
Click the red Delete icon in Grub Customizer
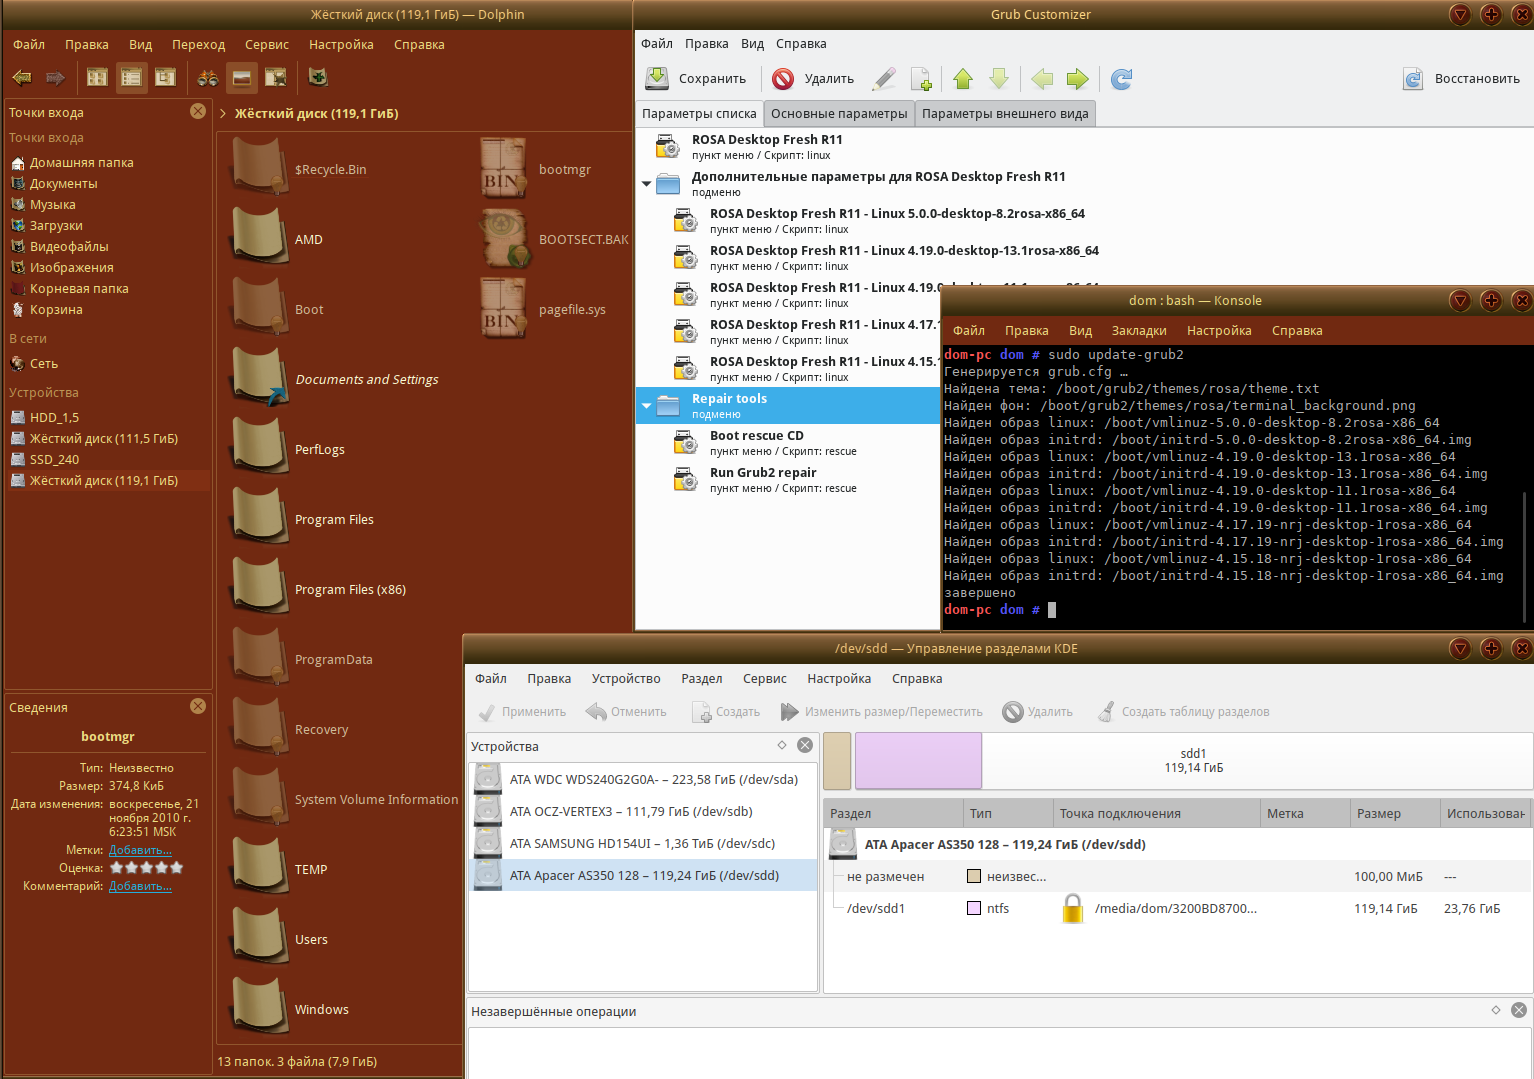tap(783, 79)
